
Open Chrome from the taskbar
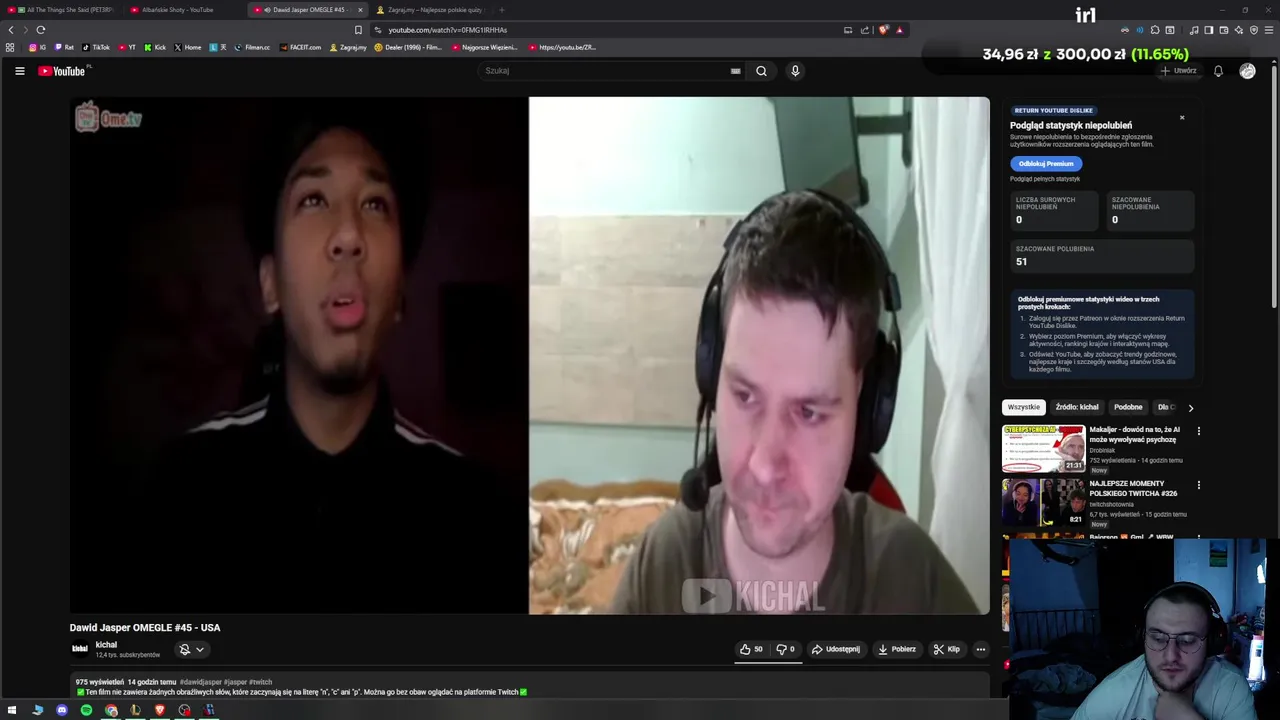pos(111,710)
